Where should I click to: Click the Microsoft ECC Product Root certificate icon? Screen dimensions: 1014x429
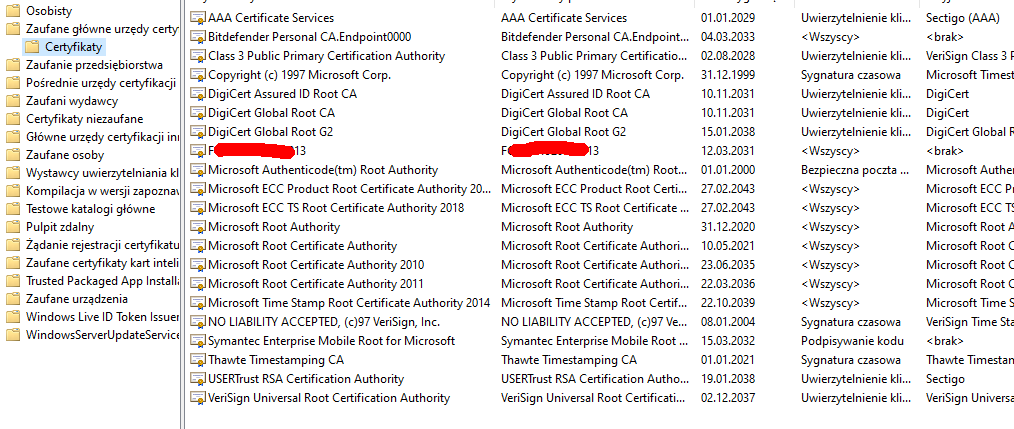coord(197,189)
